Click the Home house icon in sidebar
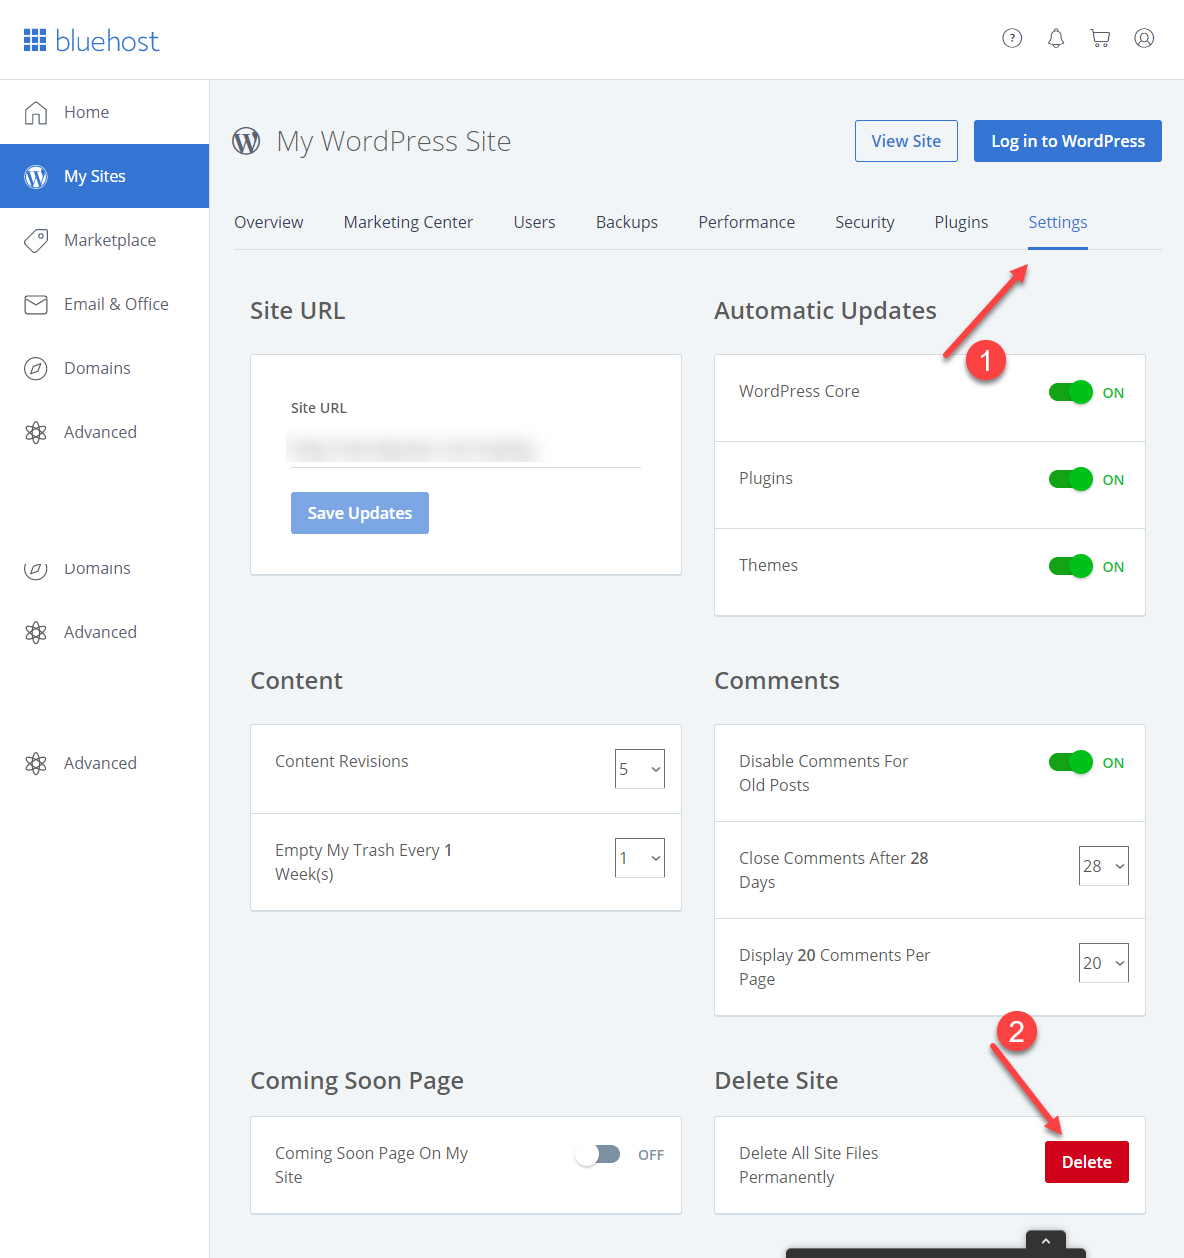The width and height of the screenshot is (1184, 1258). coord(36,112)
